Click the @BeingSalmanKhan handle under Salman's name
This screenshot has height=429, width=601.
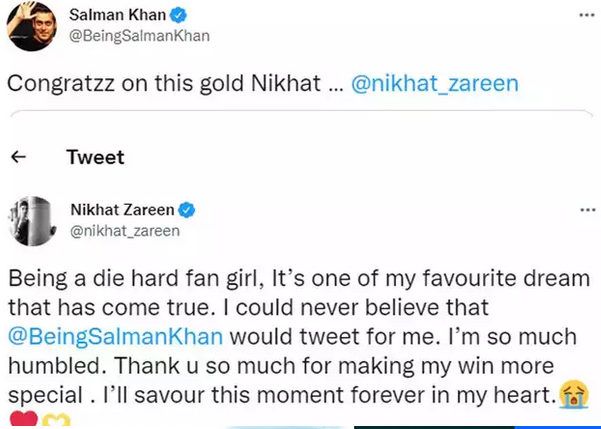(x=135, y=36)
